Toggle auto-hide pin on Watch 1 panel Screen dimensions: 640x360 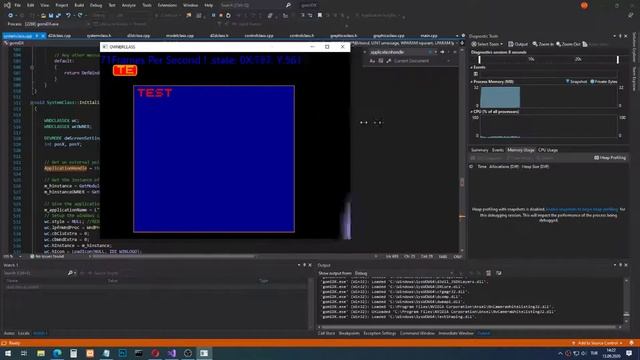[304, 265]
